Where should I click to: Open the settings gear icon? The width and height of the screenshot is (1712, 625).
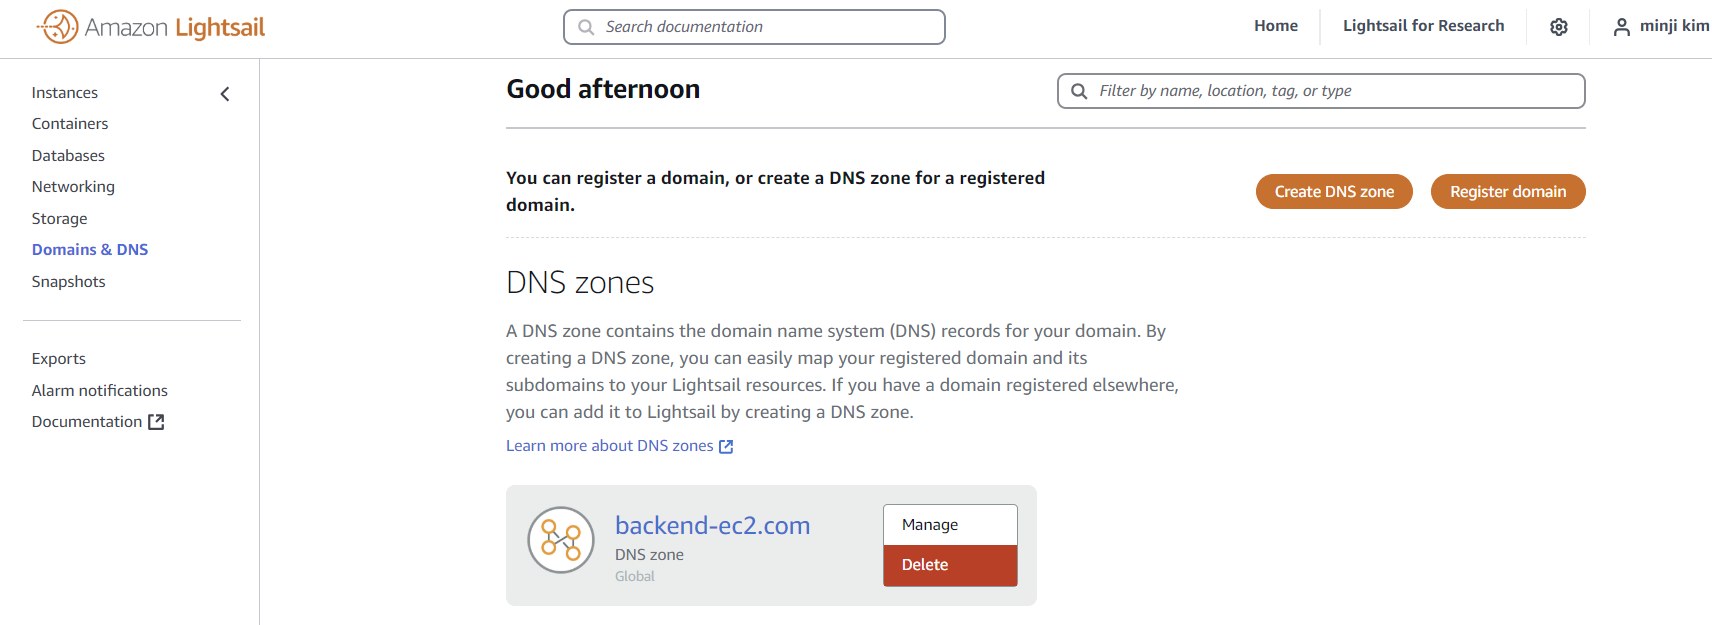point(1558,27)
